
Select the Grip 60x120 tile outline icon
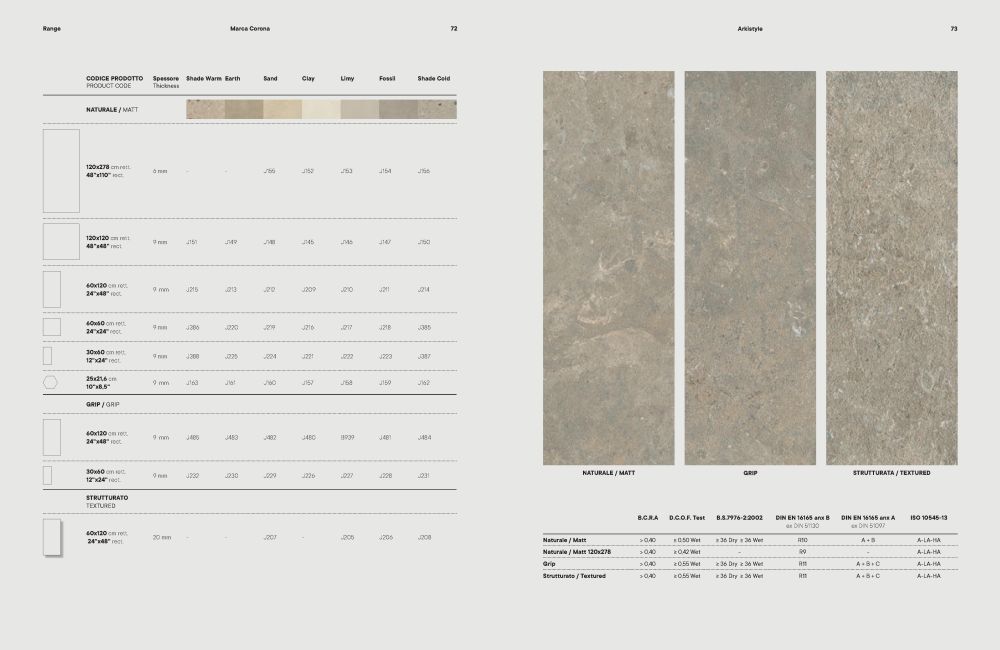click(52, 437)
